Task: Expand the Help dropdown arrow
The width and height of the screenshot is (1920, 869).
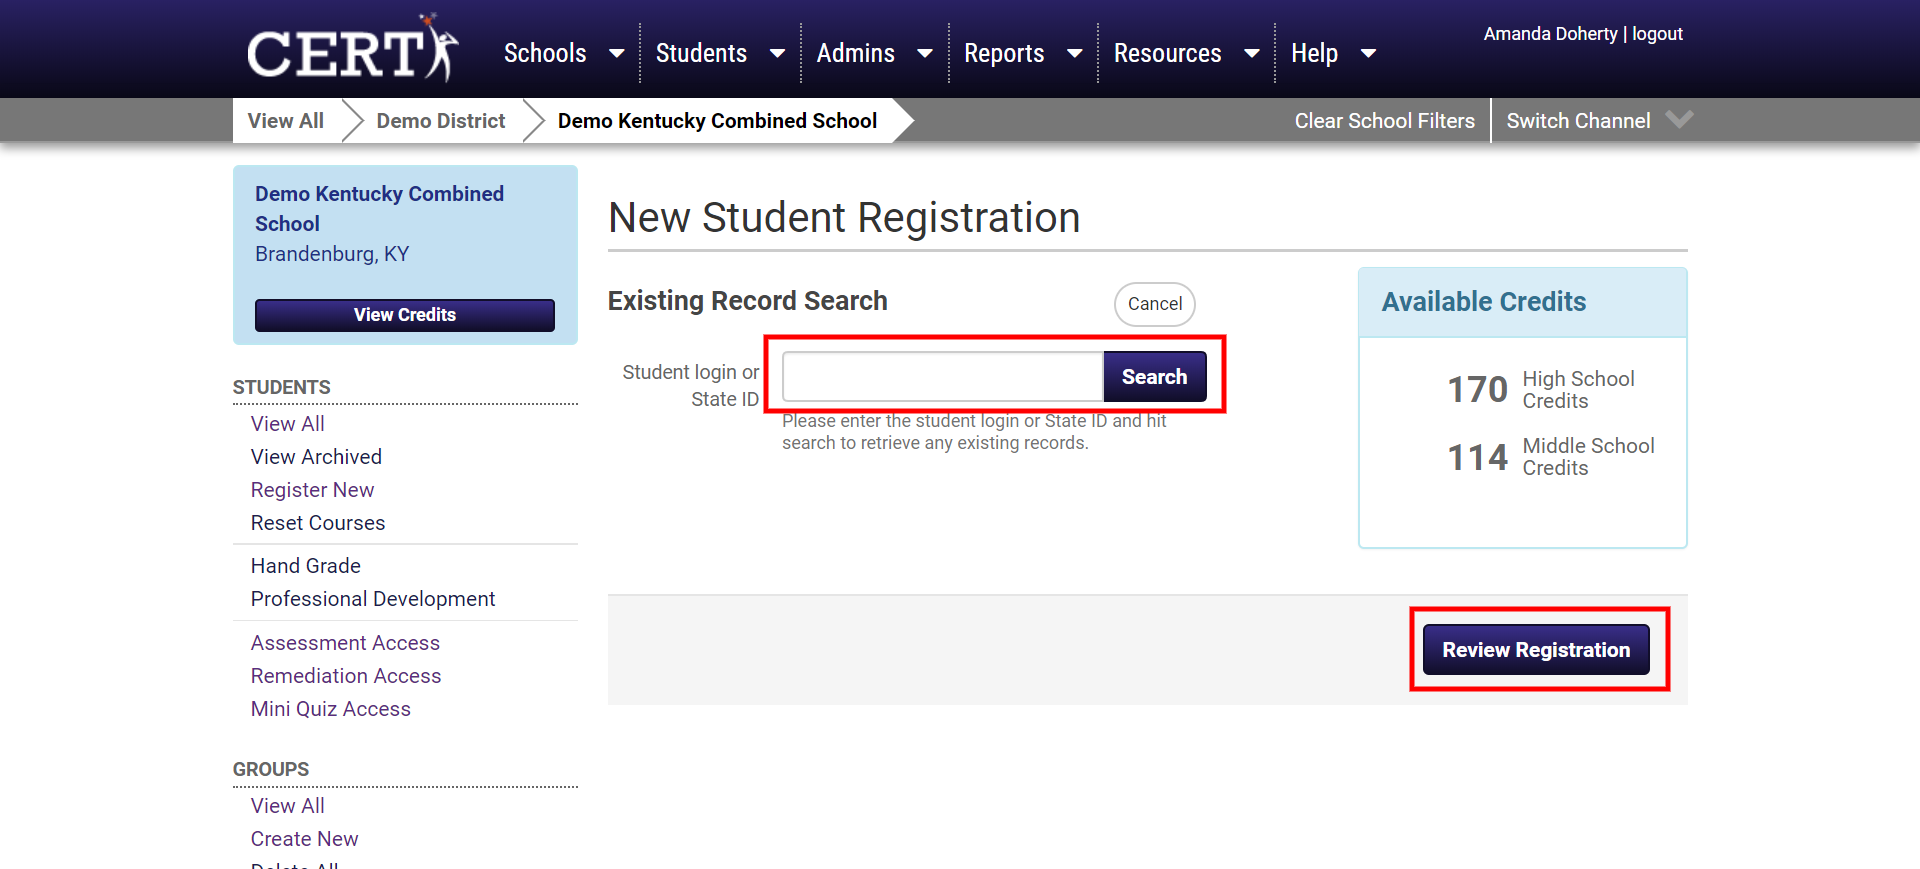Action: 1369,54
